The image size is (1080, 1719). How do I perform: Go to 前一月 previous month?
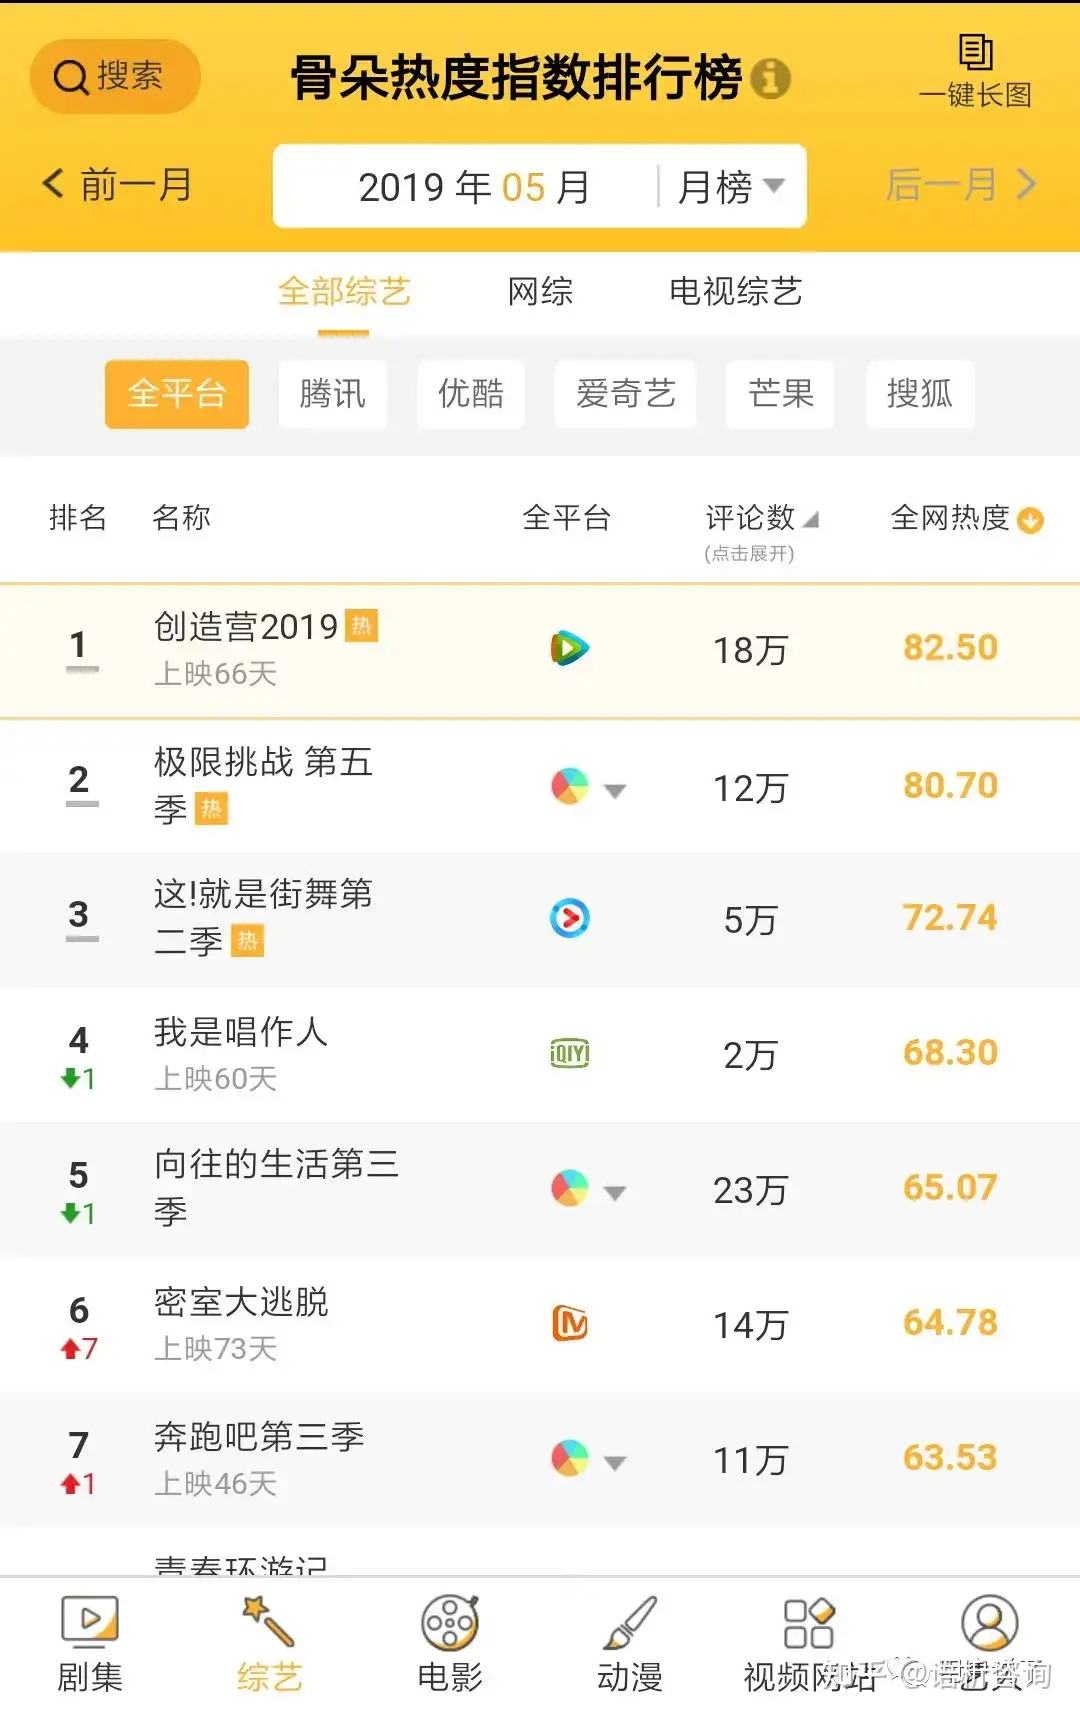click(x=117, y=185)
